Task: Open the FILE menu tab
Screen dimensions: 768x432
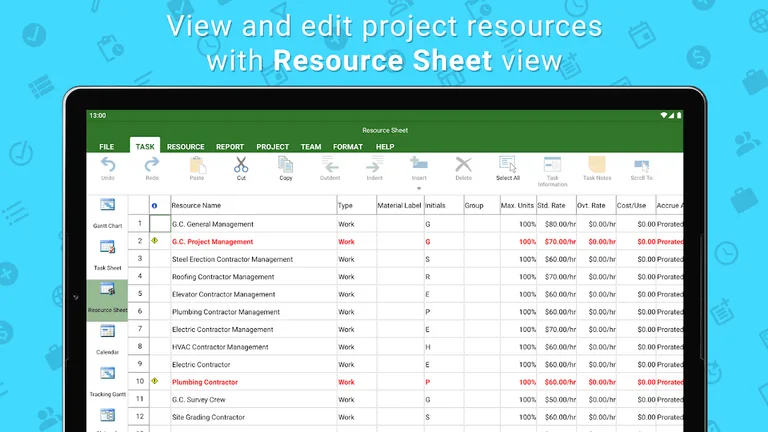Action: point(106,146)
